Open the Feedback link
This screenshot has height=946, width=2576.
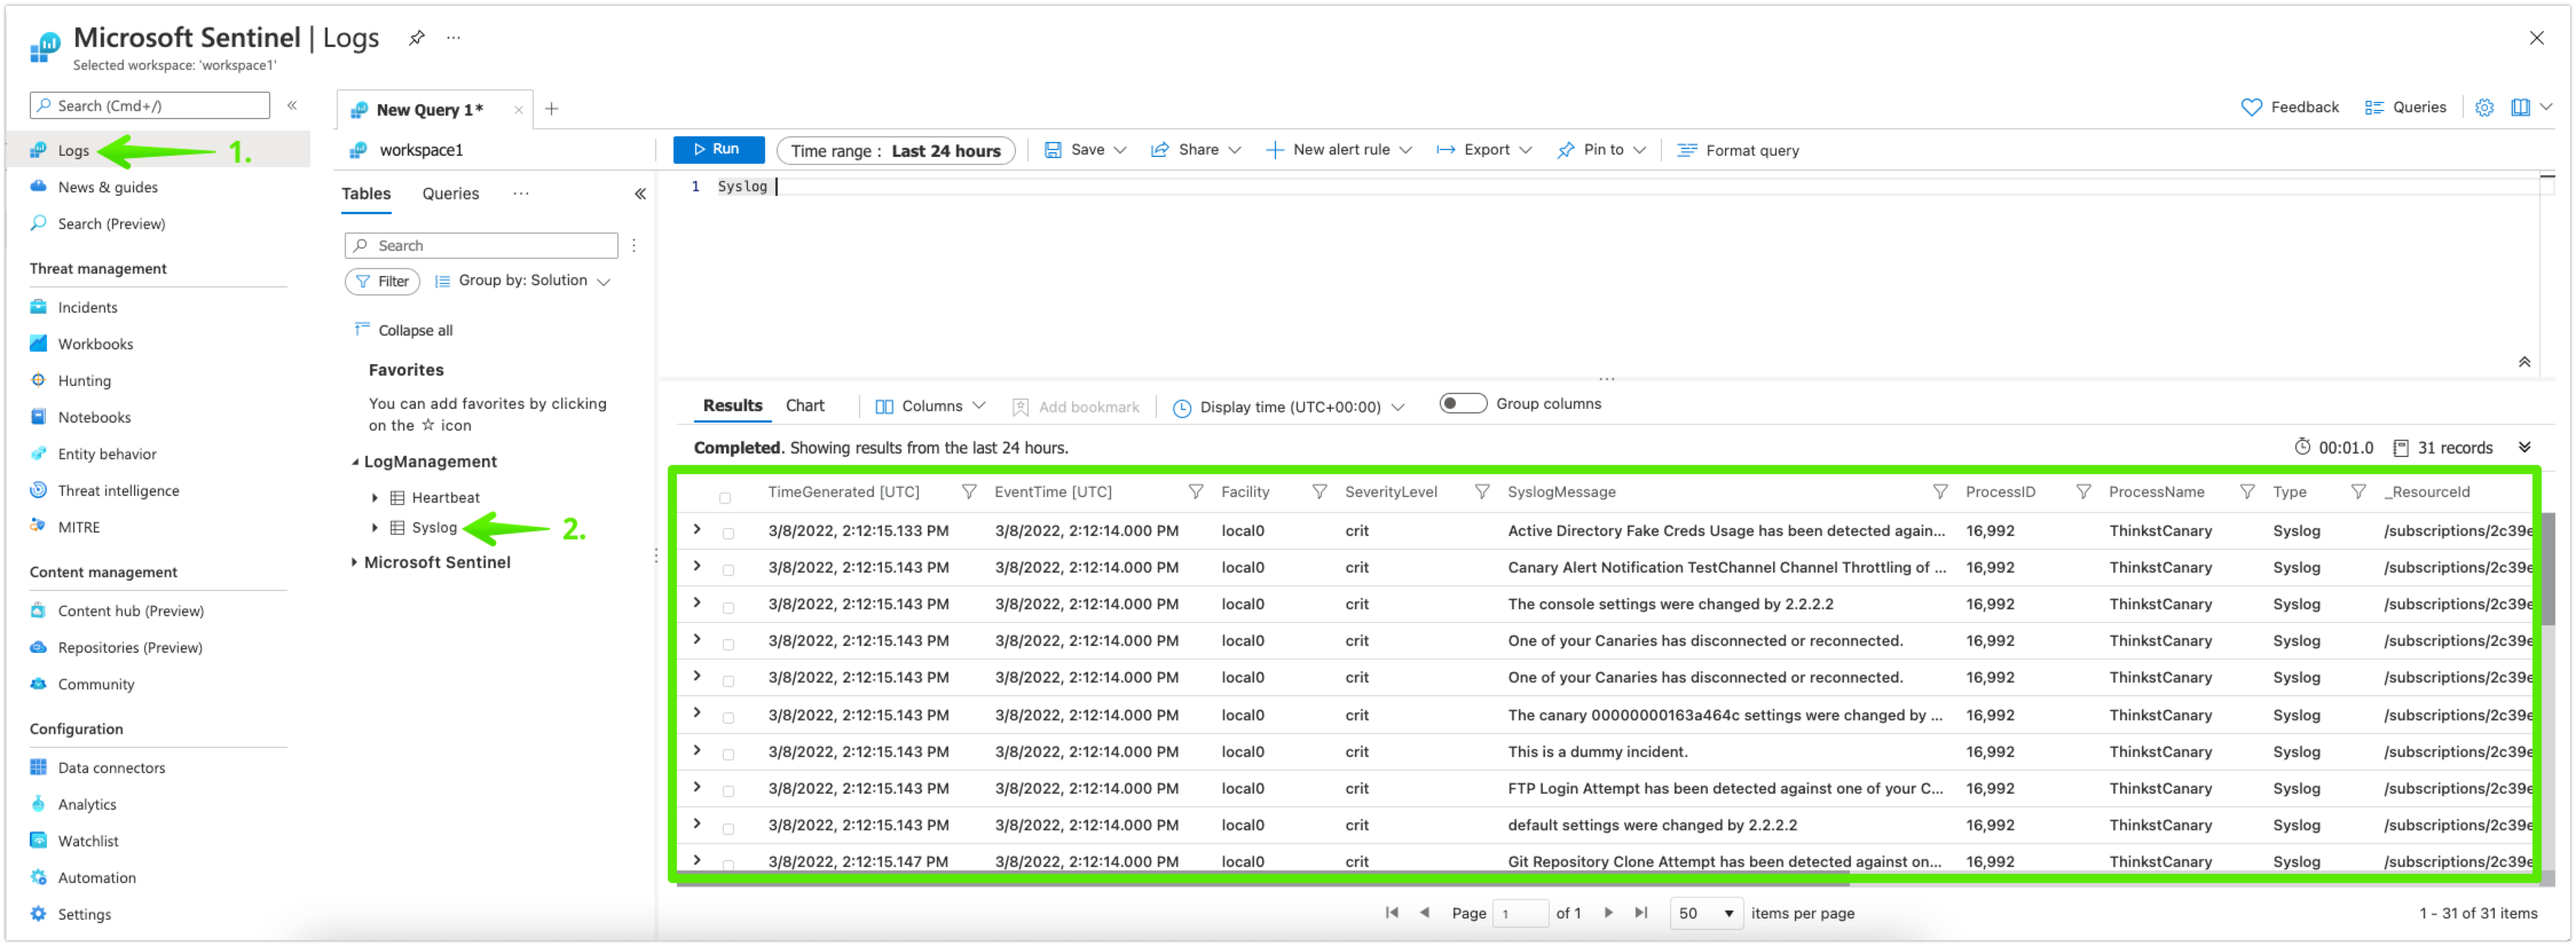tap(2290, 107)
